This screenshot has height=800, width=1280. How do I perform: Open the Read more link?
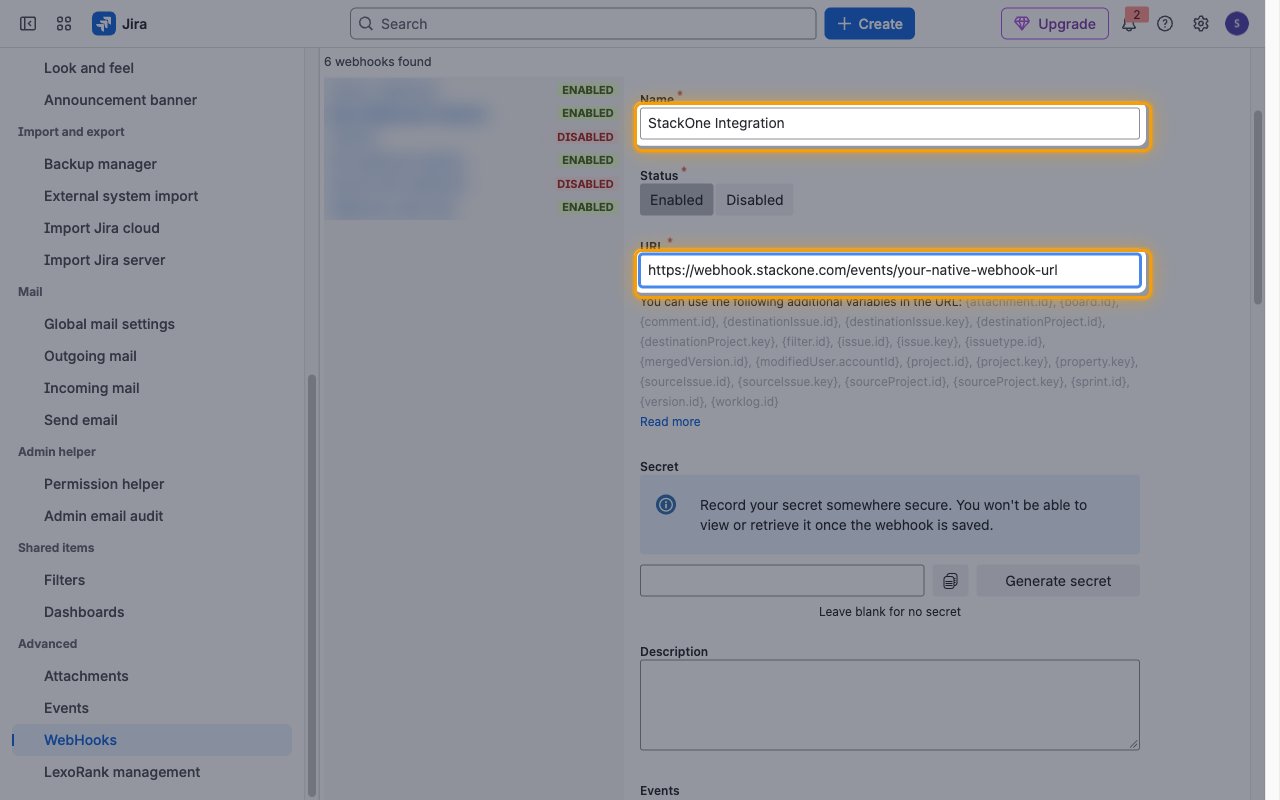tap(670, 422)
